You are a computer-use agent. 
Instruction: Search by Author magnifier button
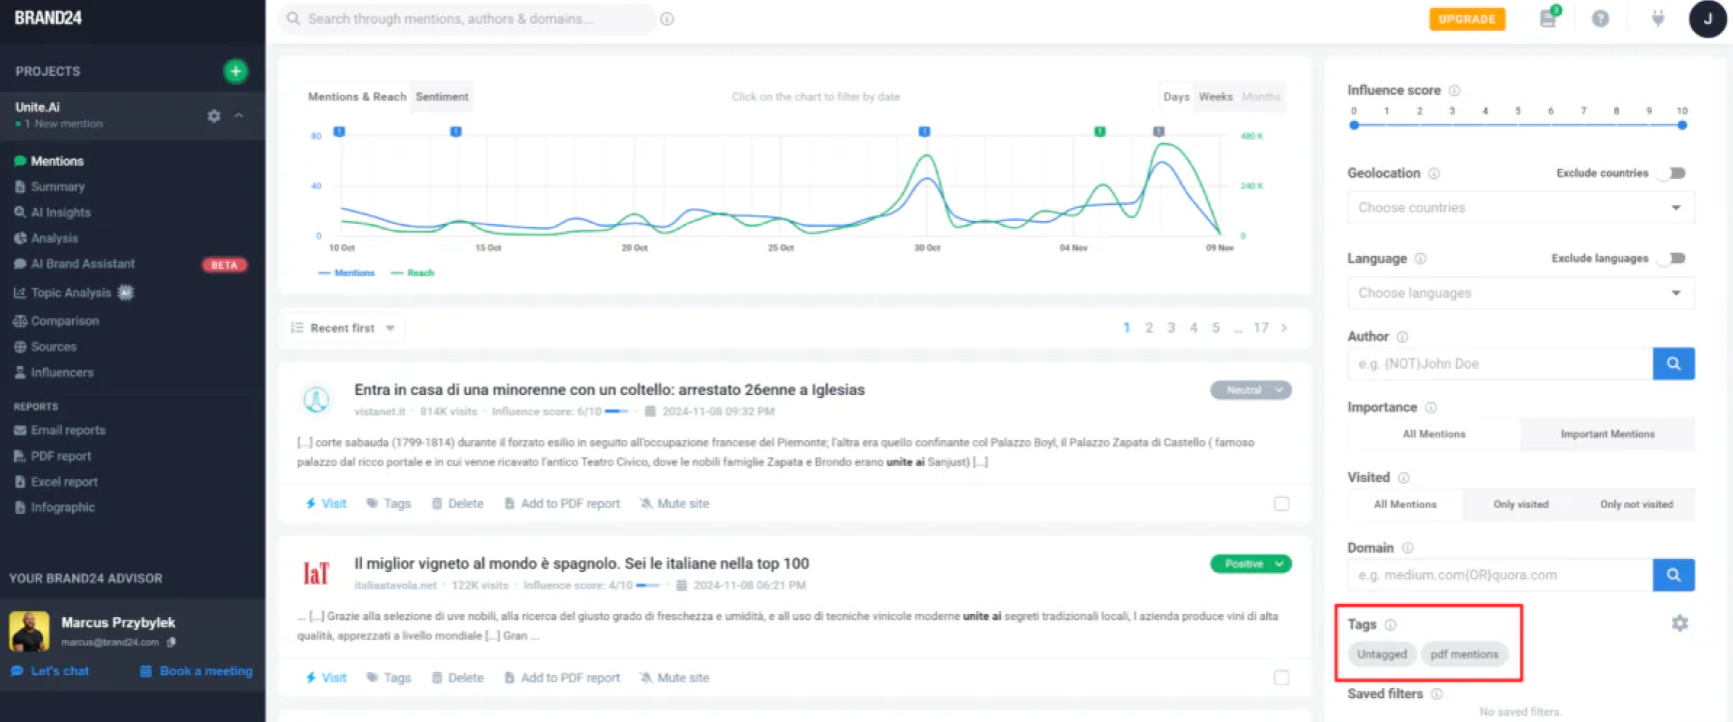[x=1673, y=364]
